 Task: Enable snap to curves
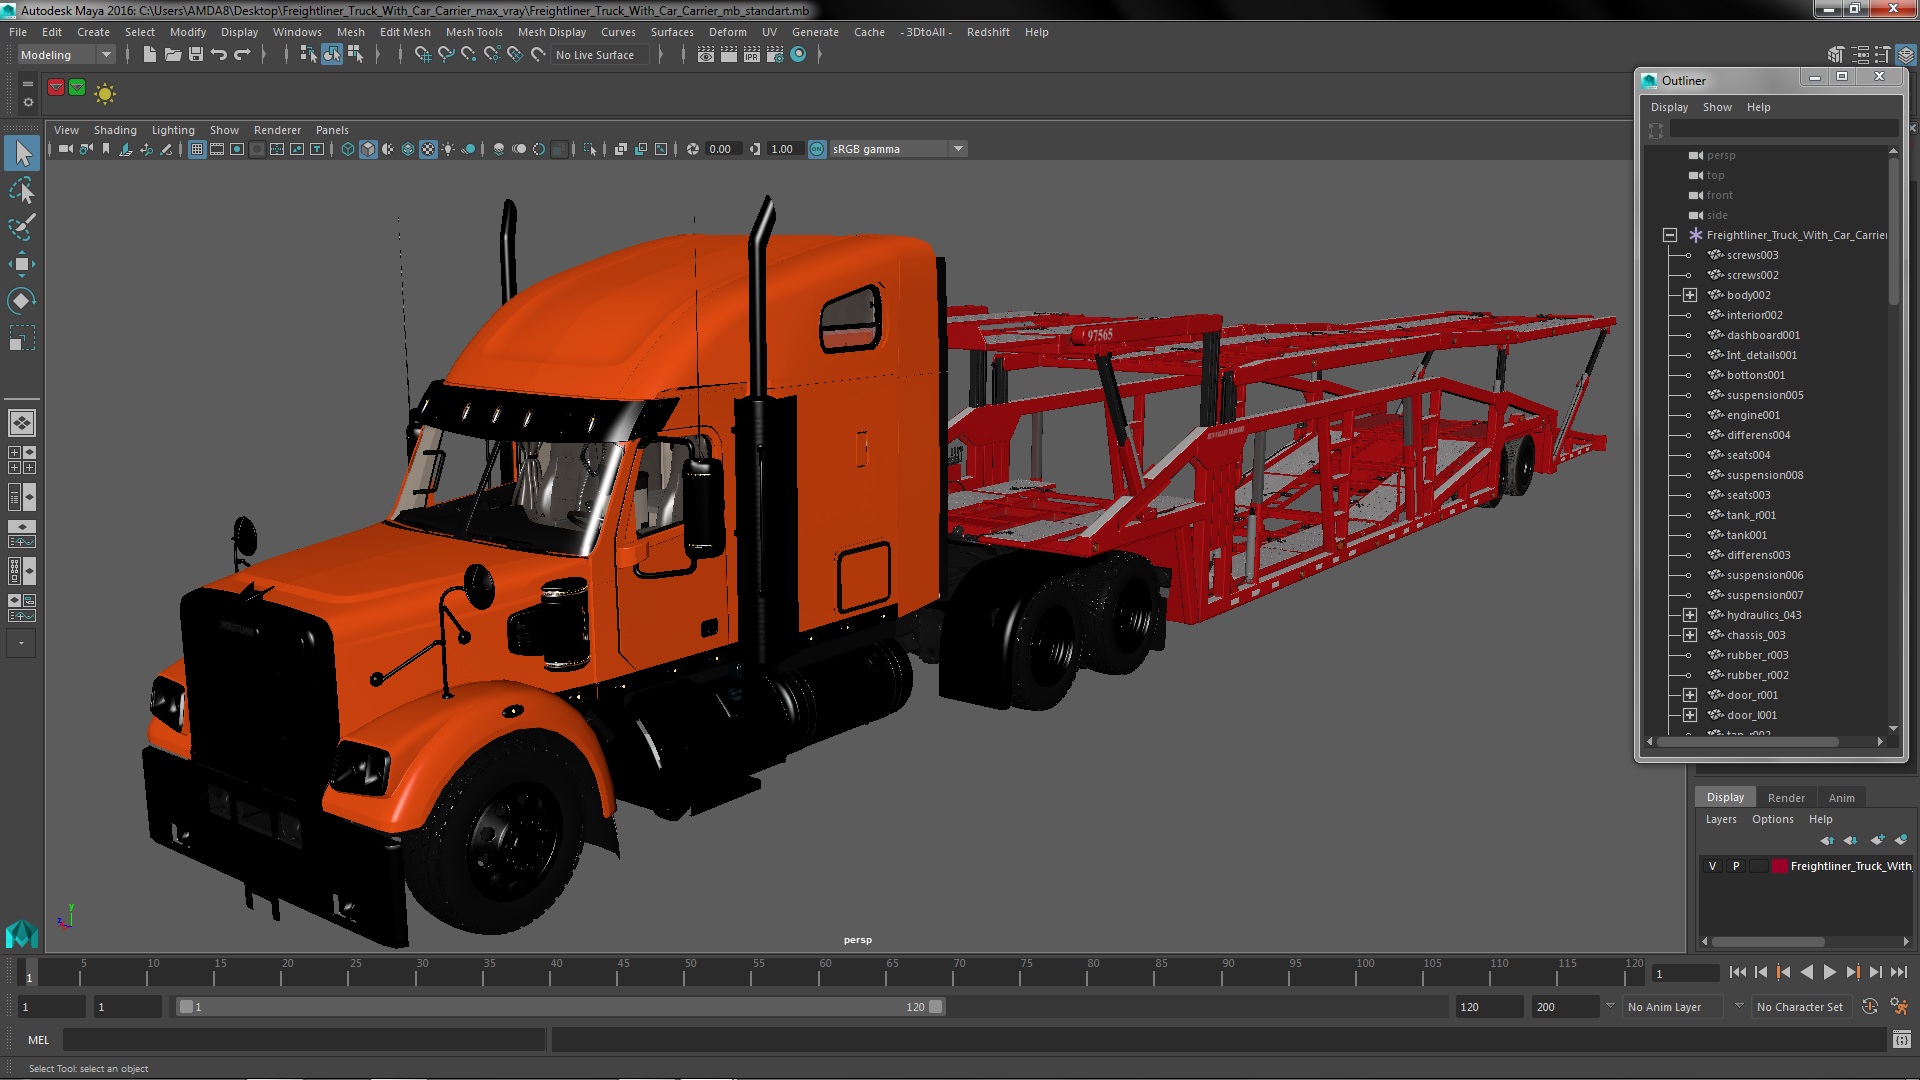pyautogui.click(x=446, y=55)
